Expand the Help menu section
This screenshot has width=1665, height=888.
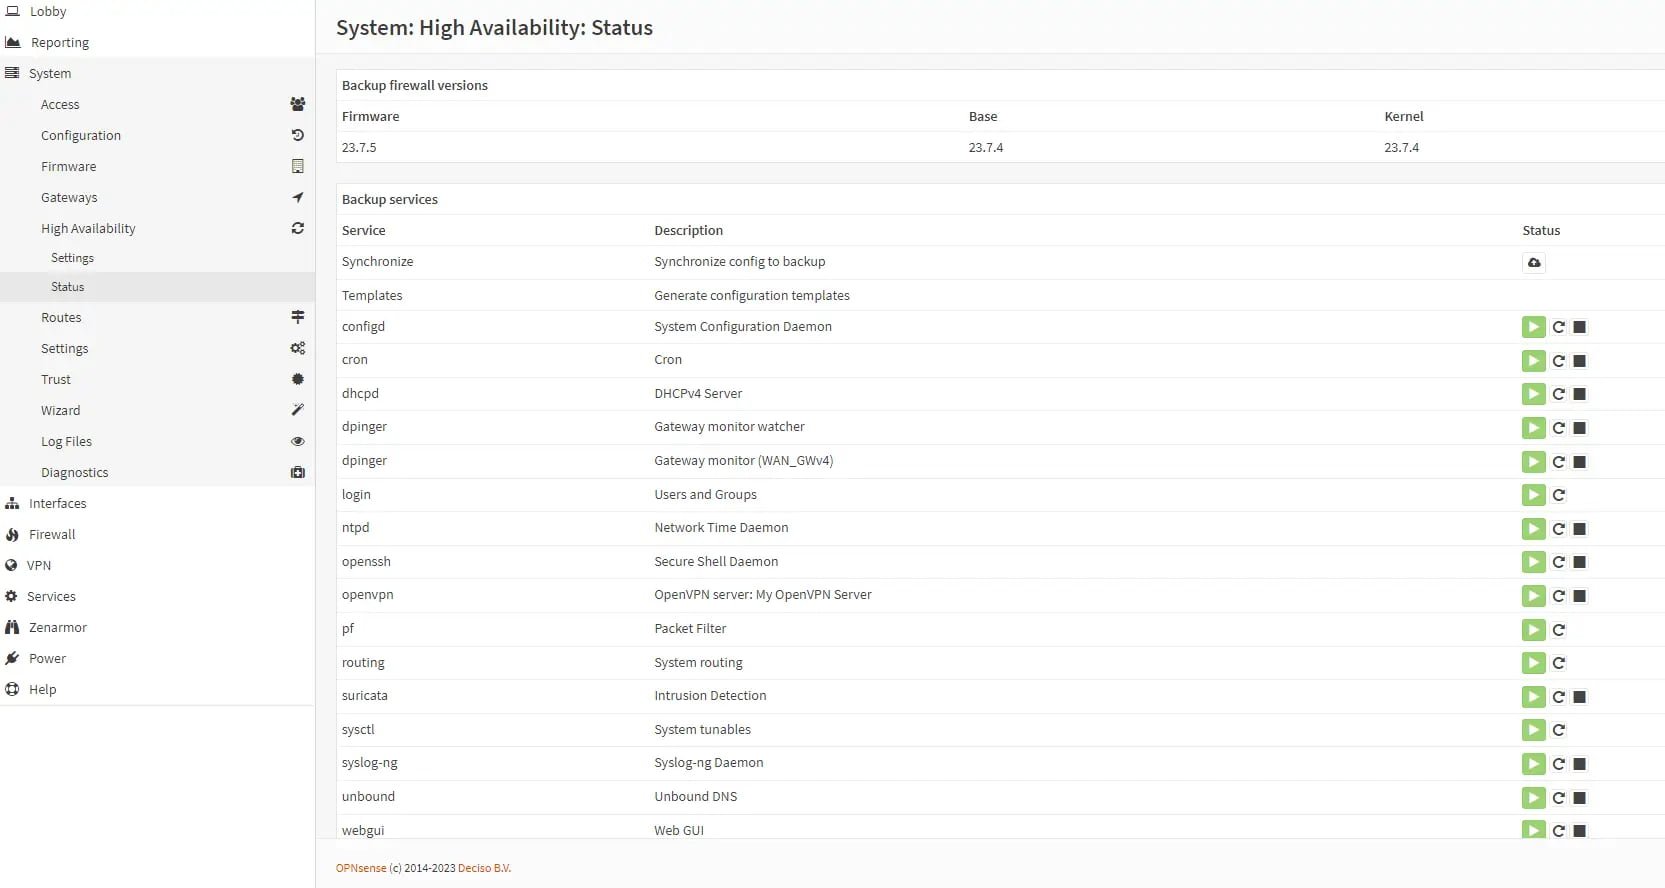click(x=157, y=689)
